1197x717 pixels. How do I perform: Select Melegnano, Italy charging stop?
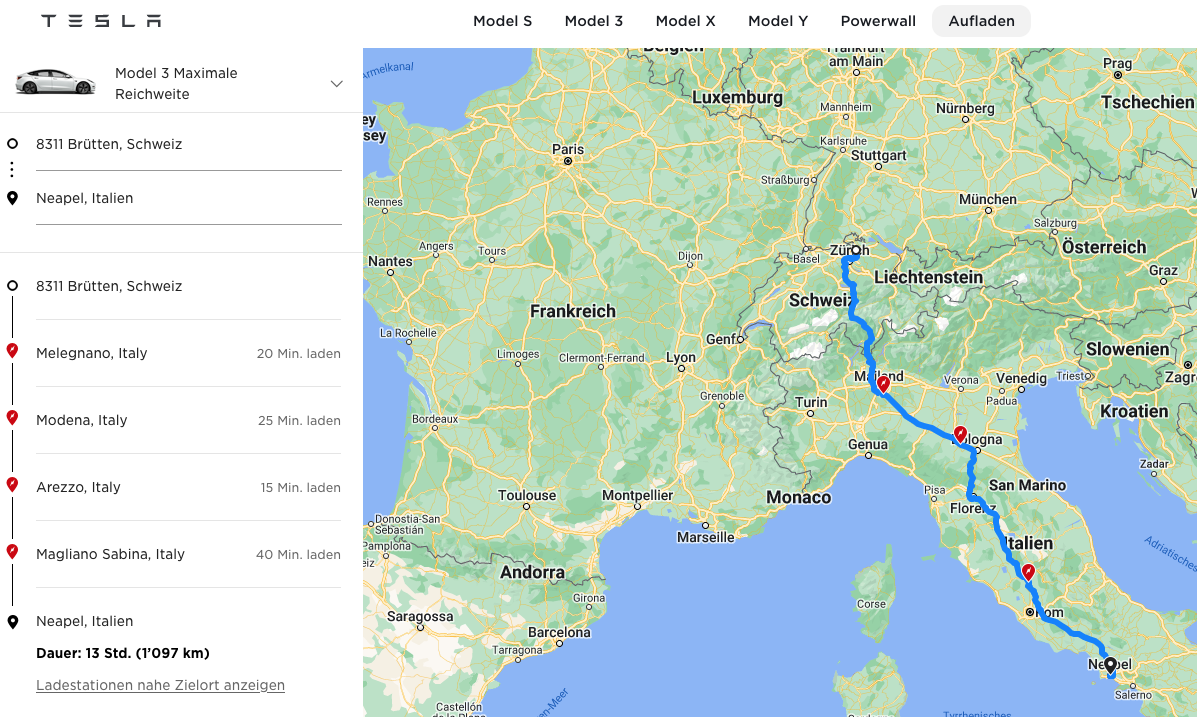pyautogui.click(x=92, y=354)
